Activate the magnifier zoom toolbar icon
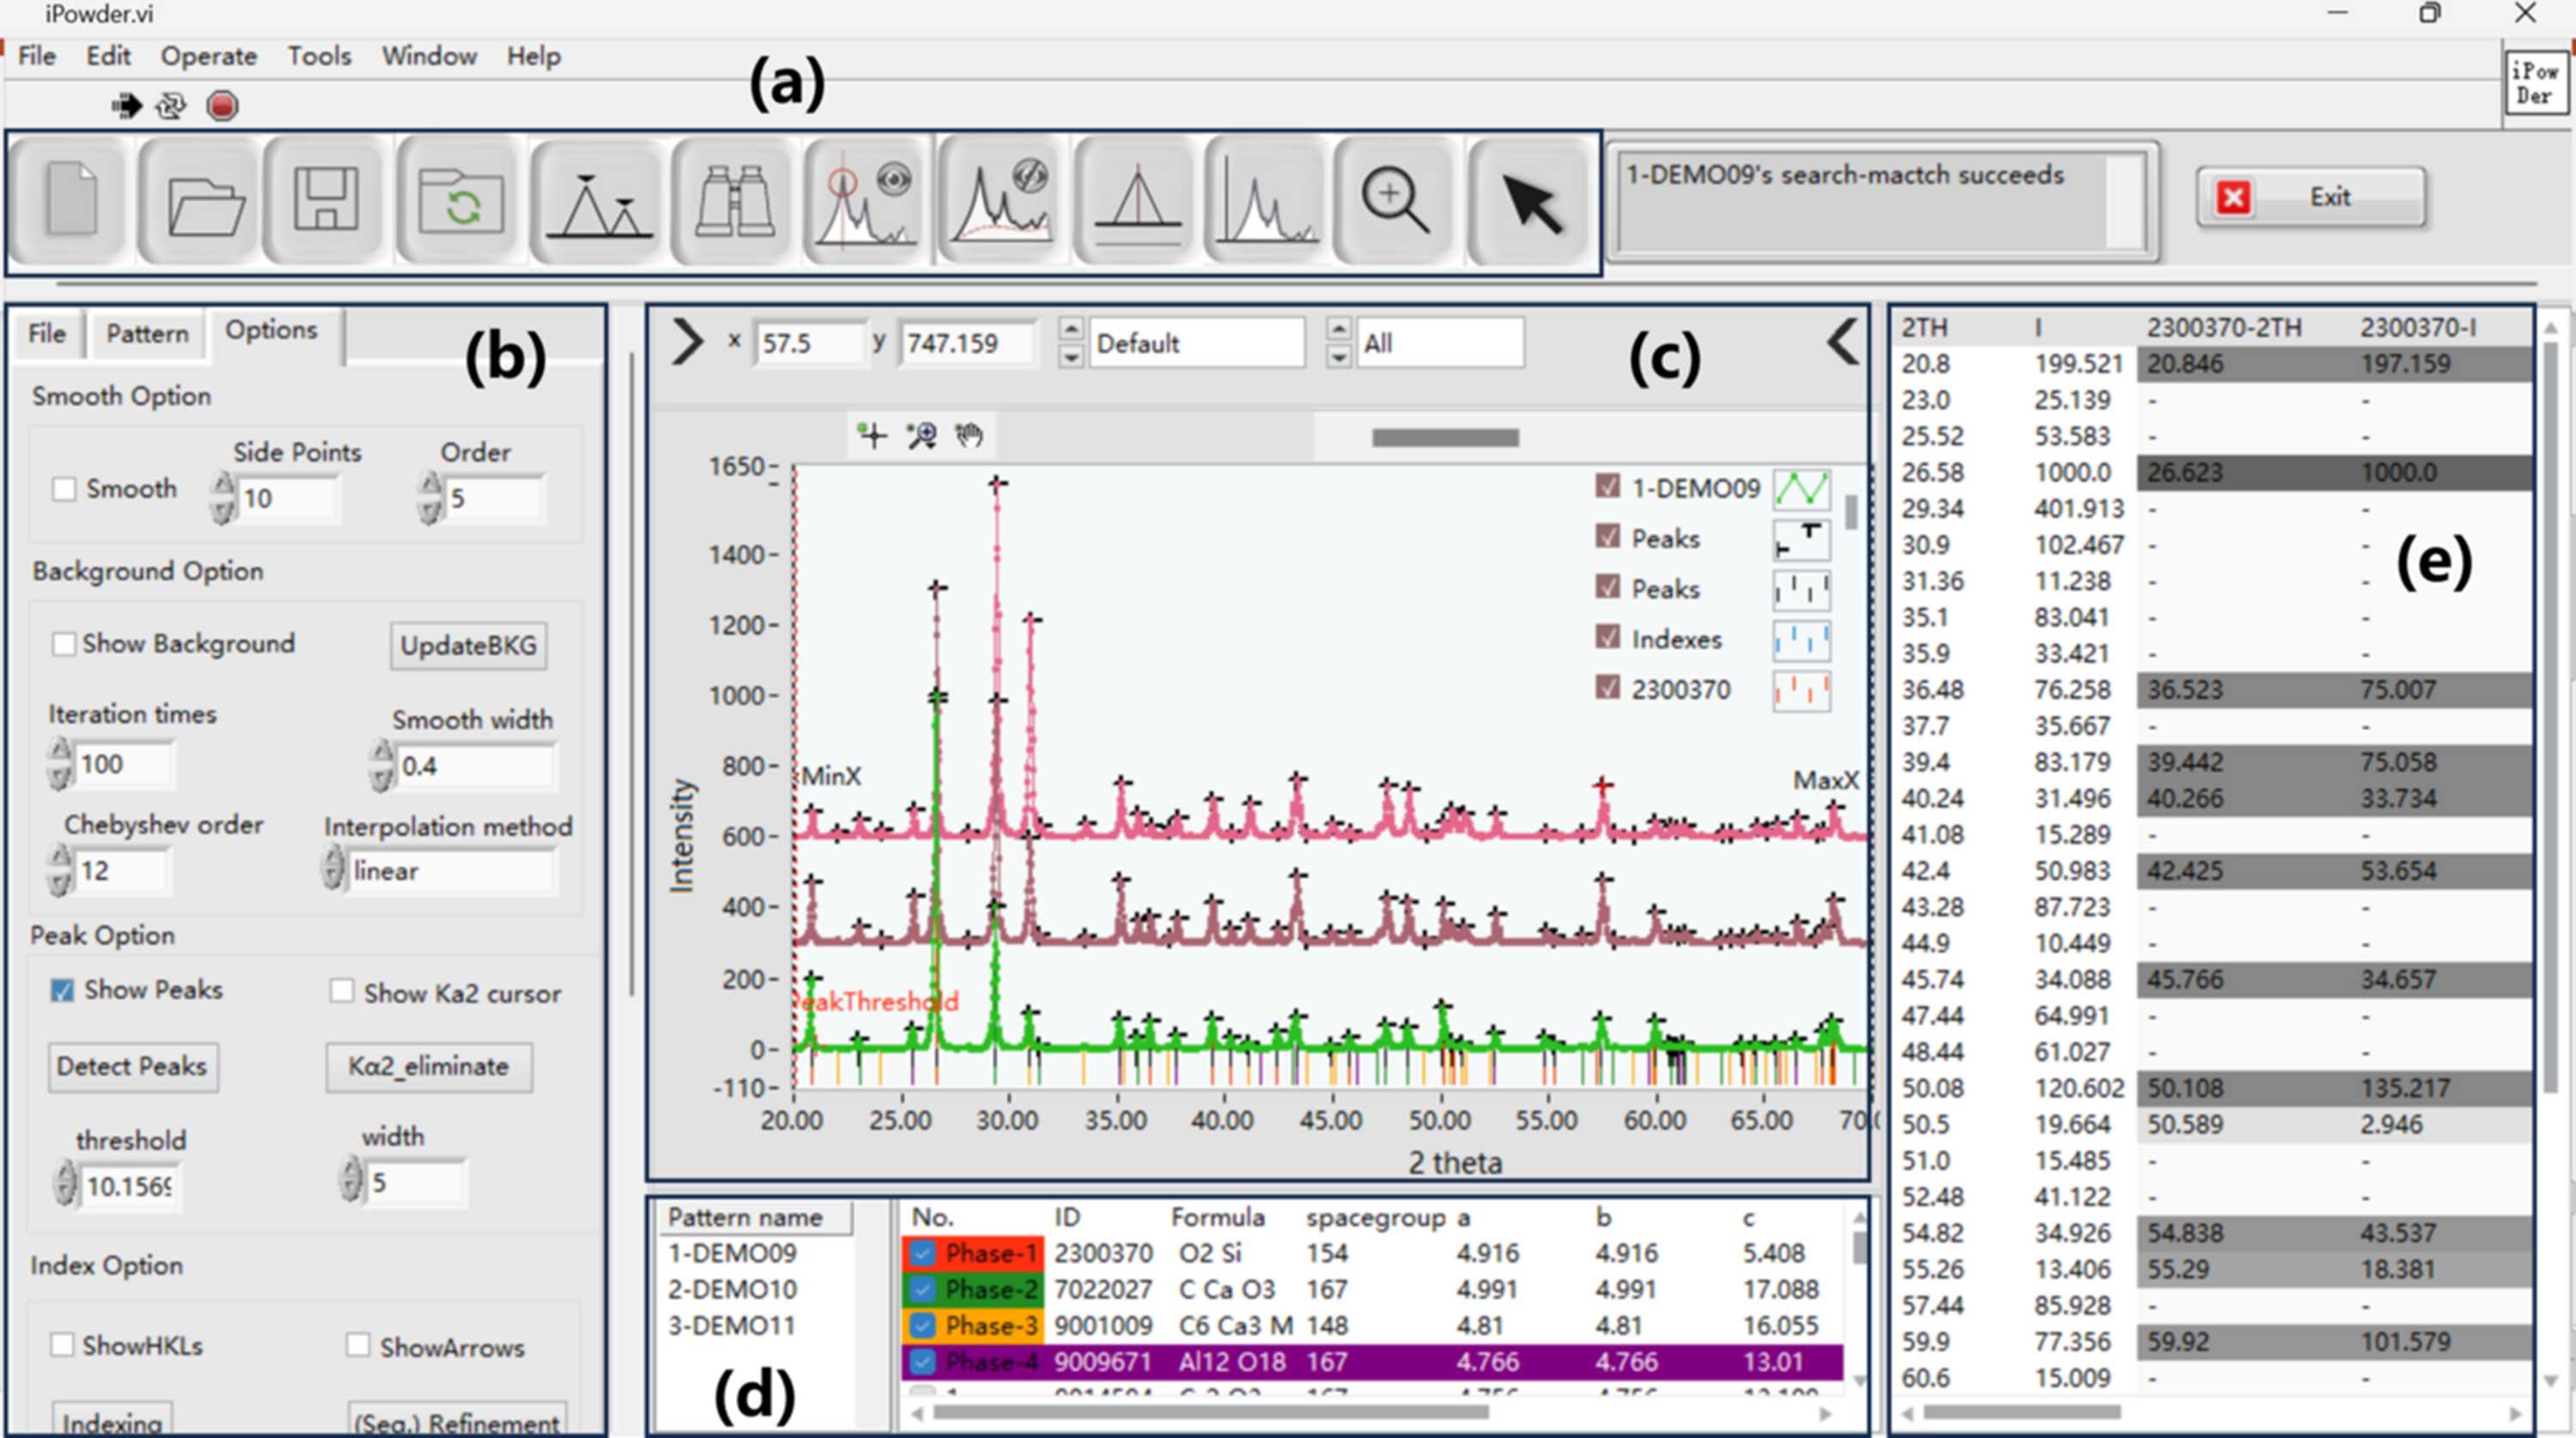 coord(1395,200)
